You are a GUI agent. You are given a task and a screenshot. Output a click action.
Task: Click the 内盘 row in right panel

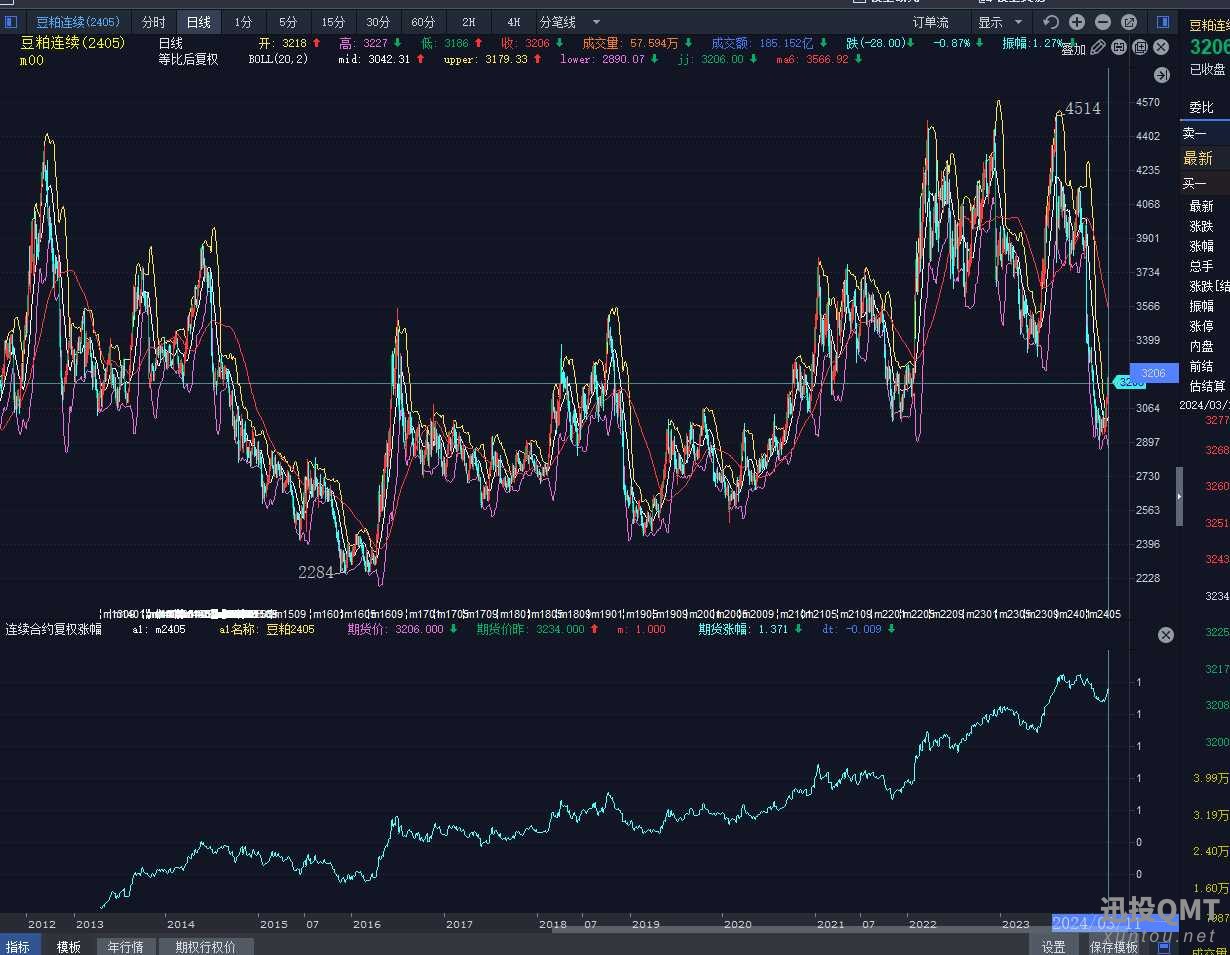(x=1205, y=346)
